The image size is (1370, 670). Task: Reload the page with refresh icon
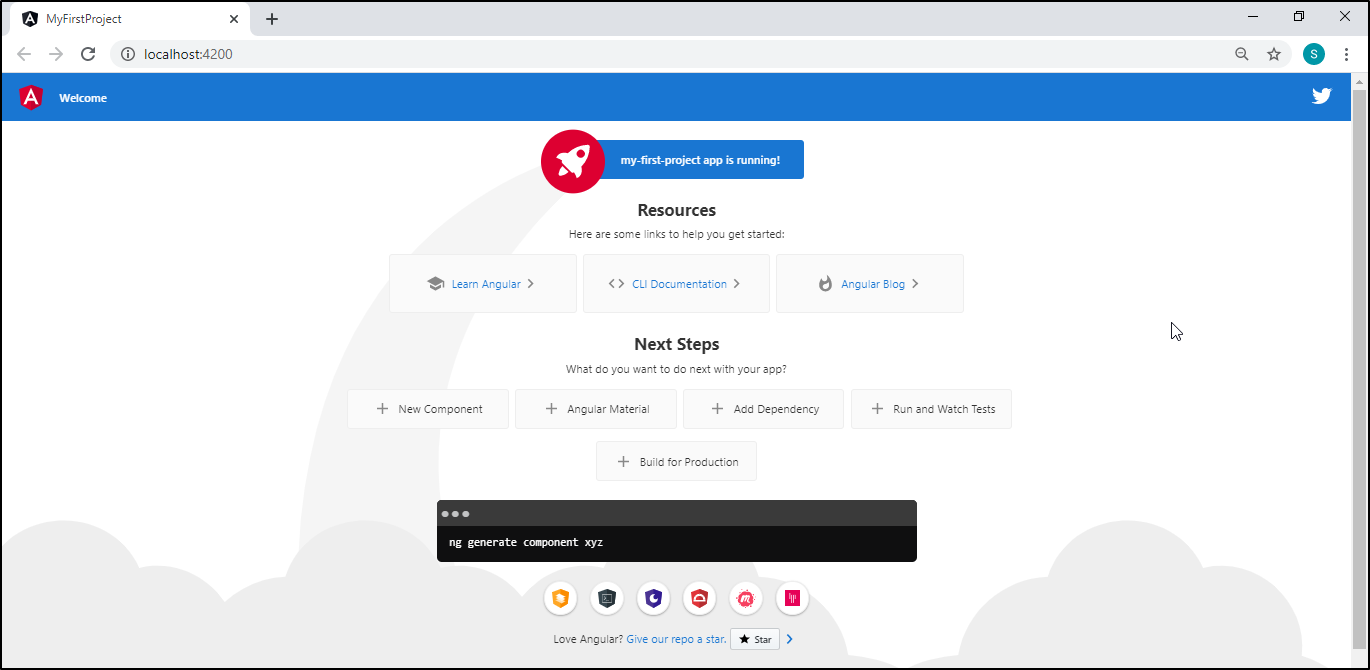click(88, 54)
